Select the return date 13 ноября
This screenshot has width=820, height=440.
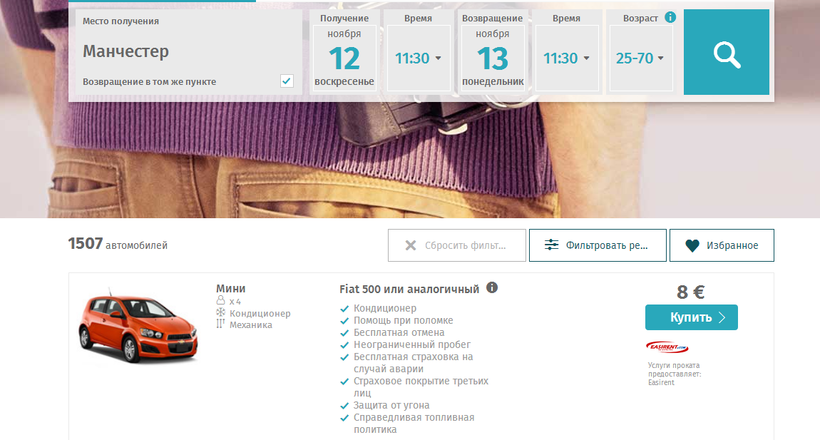tap(493, 58)
